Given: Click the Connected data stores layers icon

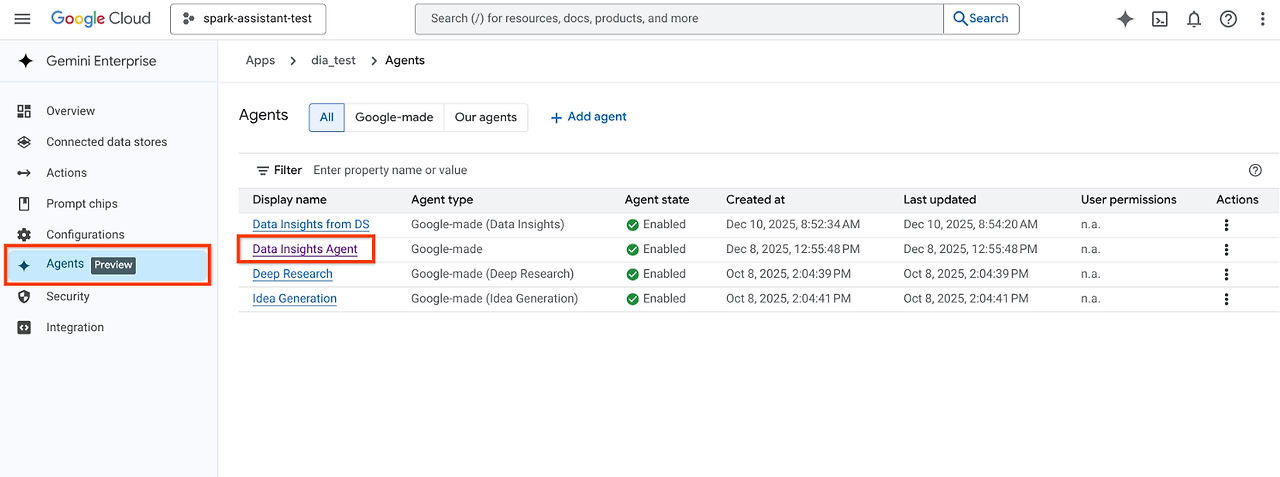Looking at the screenshot, I should click(25, 142).
